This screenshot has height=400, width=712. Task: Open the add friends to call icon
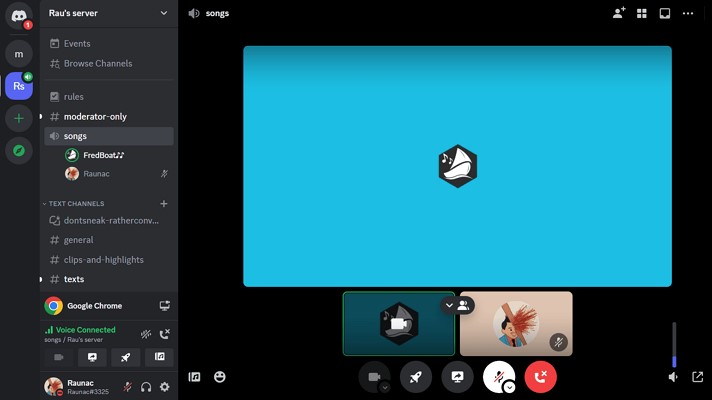(x=619, y=13)
